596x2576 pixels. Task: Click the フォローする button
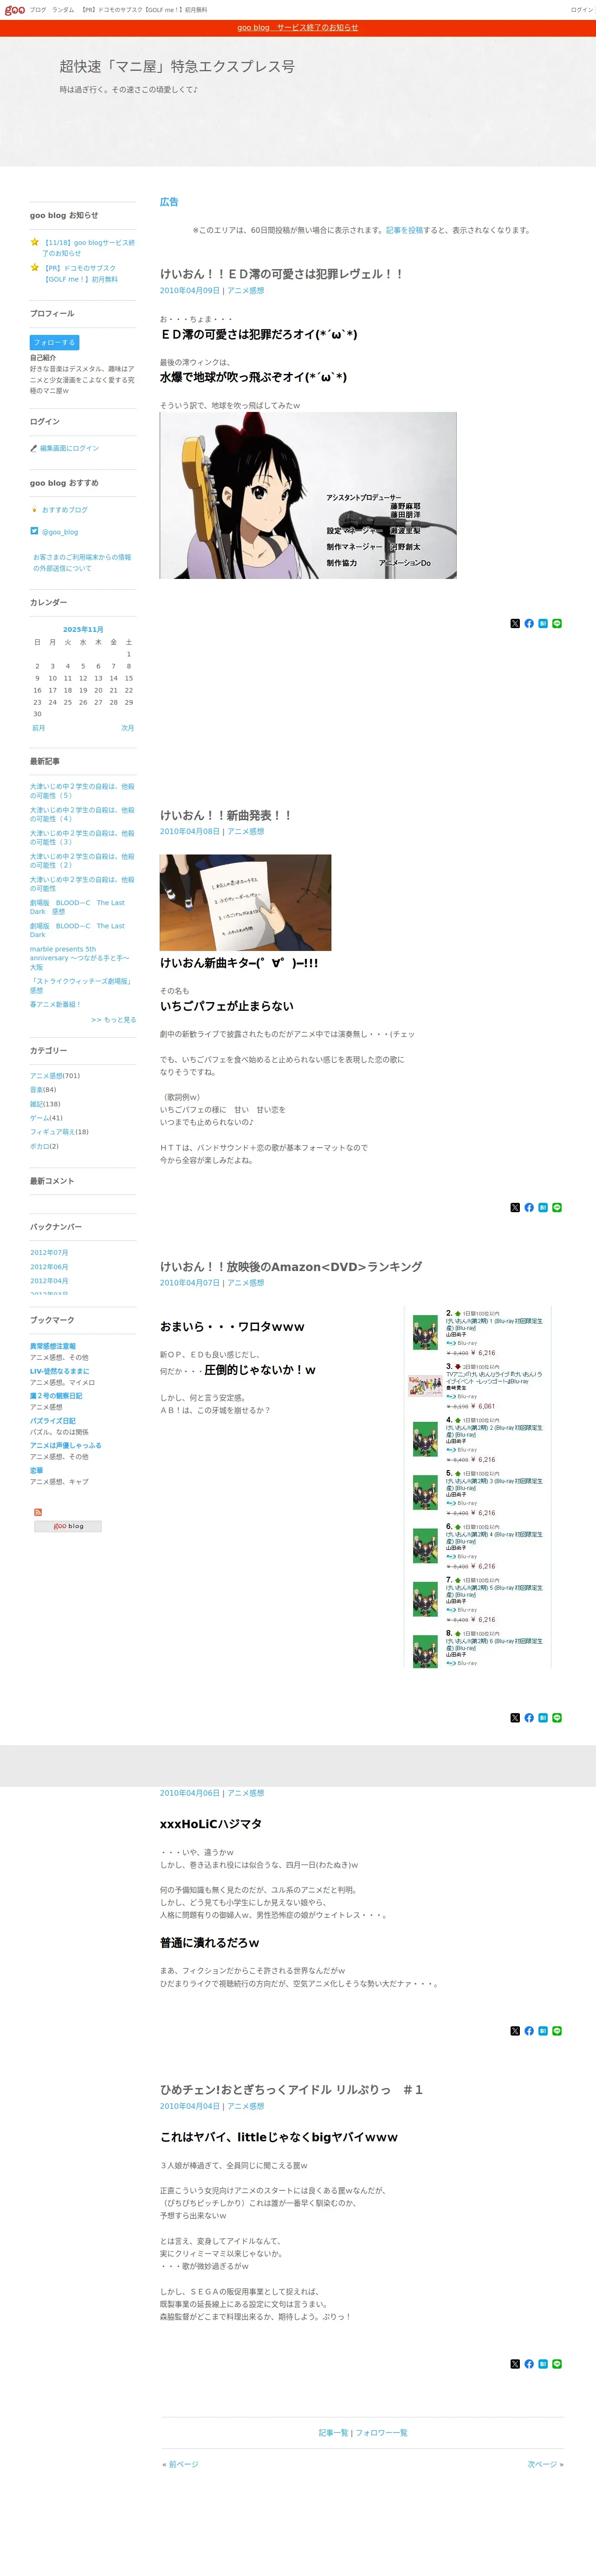(x=55, y=342)
